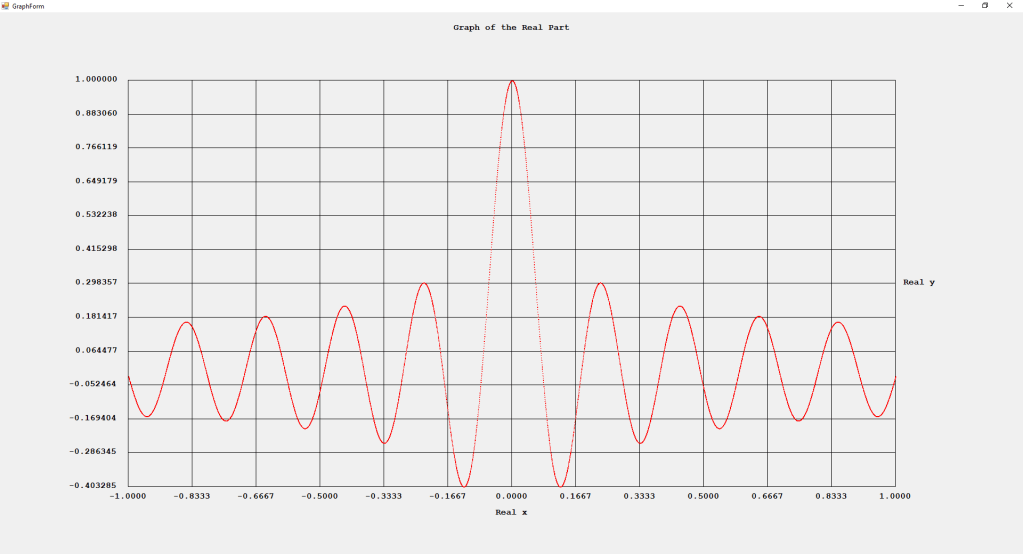The height and width of the screenshot is (554, 1023).
Task: Minimize the GraphForm window
Action: click(961, 5)
